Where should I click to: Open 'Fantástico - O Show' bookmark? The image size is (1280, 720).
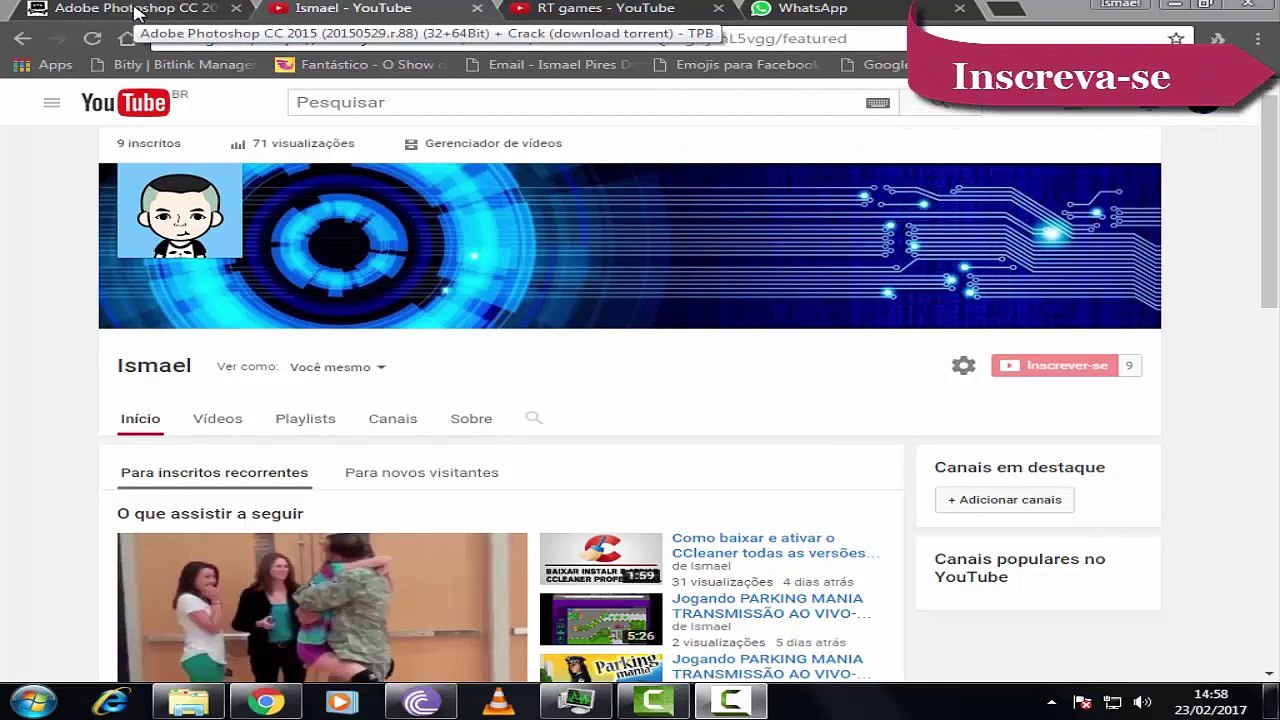tap(361, 65)
